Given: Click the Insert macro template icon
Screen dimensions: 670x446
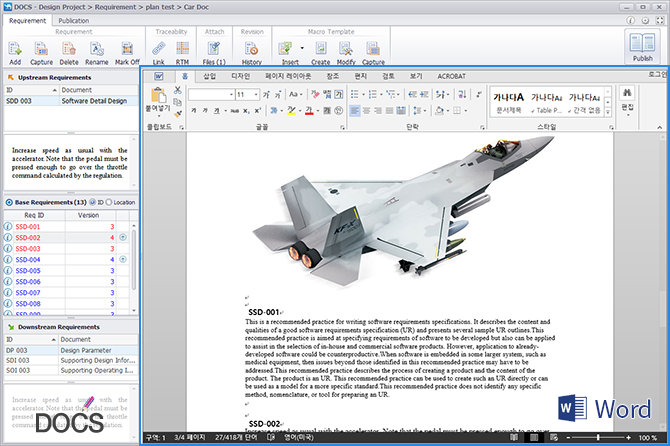Looking at the screenshot, I should click(285, 49).
